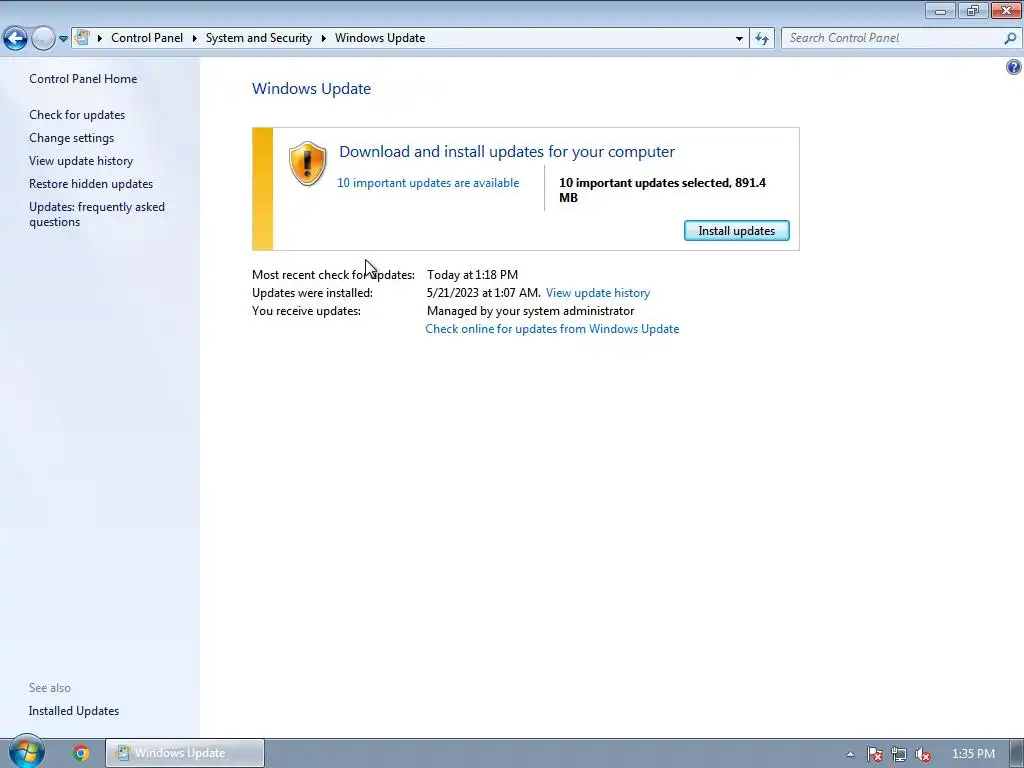Expand arrow after System and Security breadcrumb
The height and width of the screenshot is (768, 1024).
[323, 39]
